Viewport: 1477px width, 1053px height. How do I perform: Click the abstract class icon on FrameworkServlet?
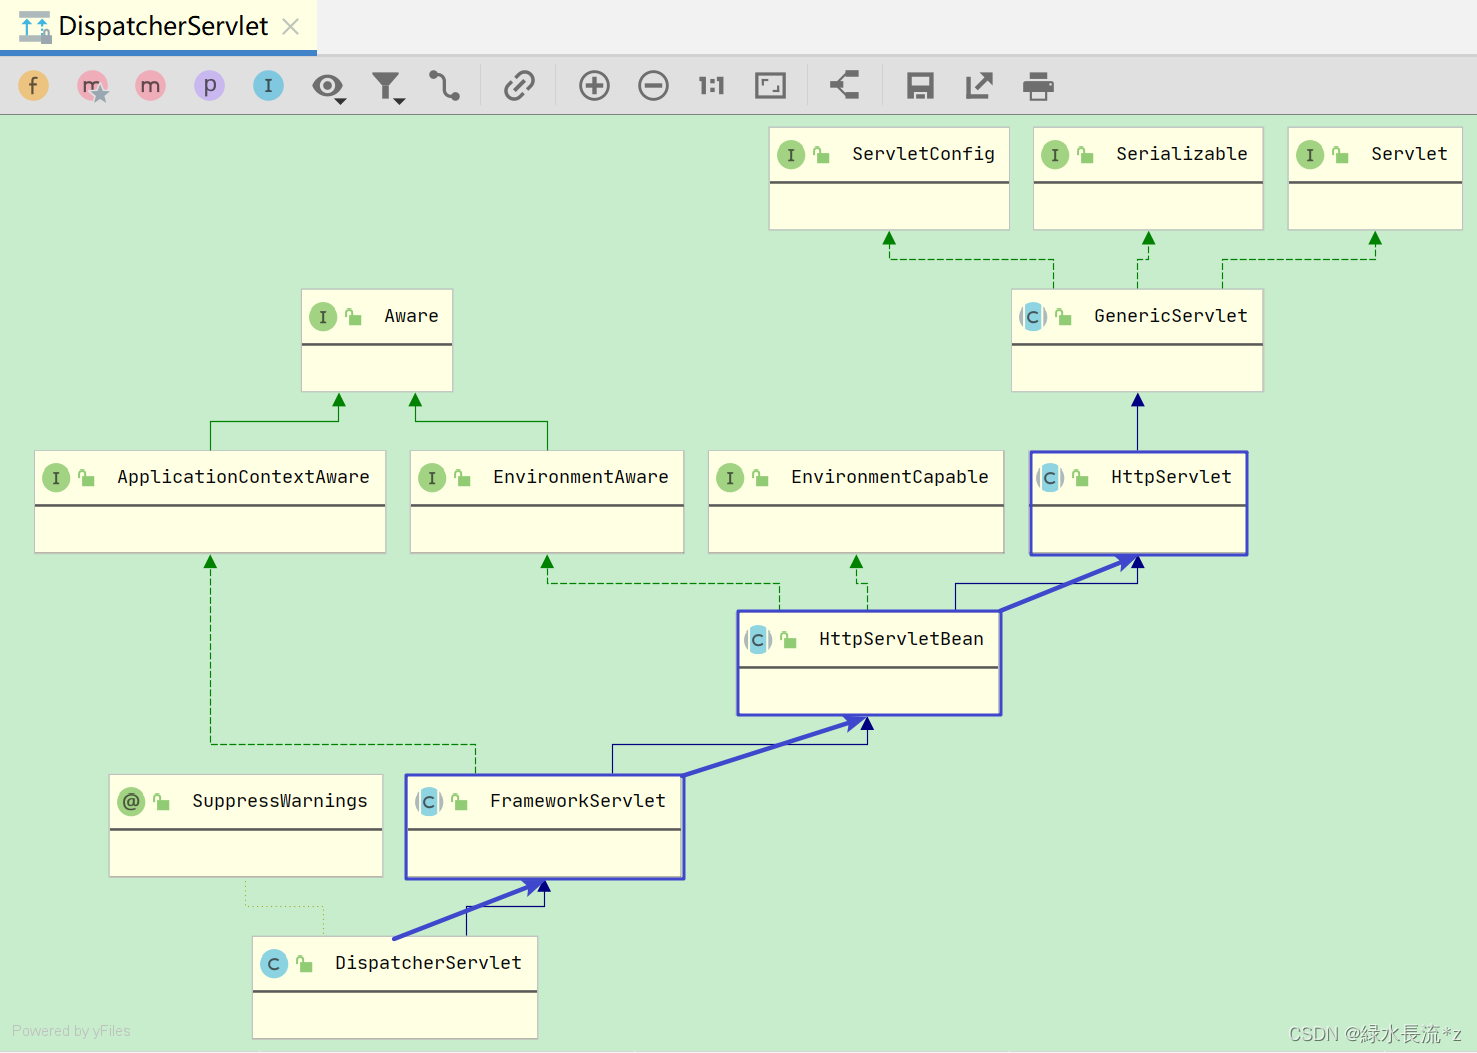pos(429,802)
